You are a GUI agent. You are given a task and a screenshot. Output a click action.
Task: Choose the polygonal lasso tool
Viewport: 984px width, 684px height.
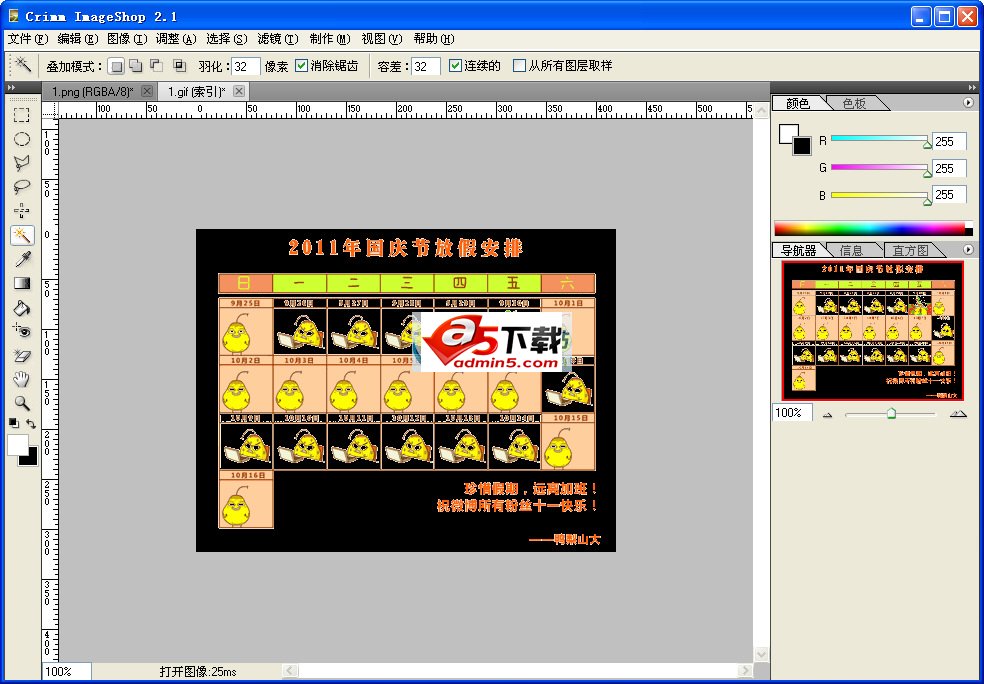click(22, 160)
